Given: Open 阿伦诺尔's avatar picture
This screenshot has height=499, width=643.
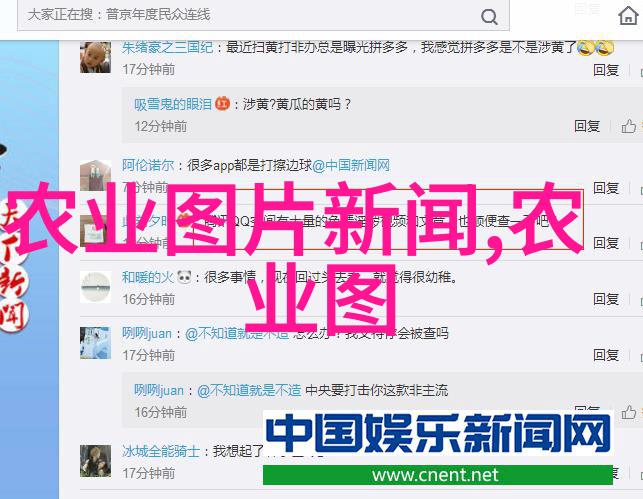Looking at the screenshot, I should pos(95,175).
